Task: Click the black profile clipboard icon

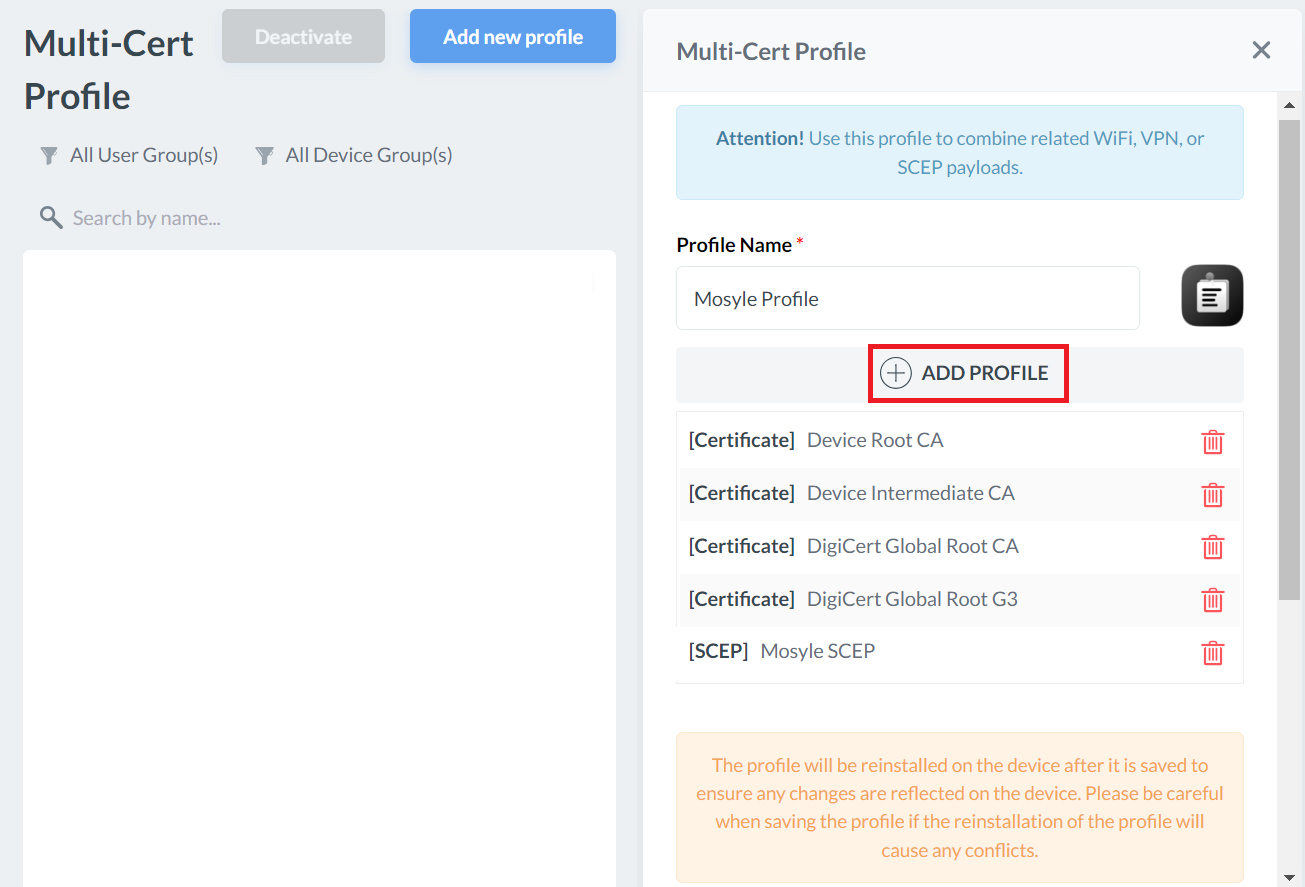Action: [x=1212, y=296]
